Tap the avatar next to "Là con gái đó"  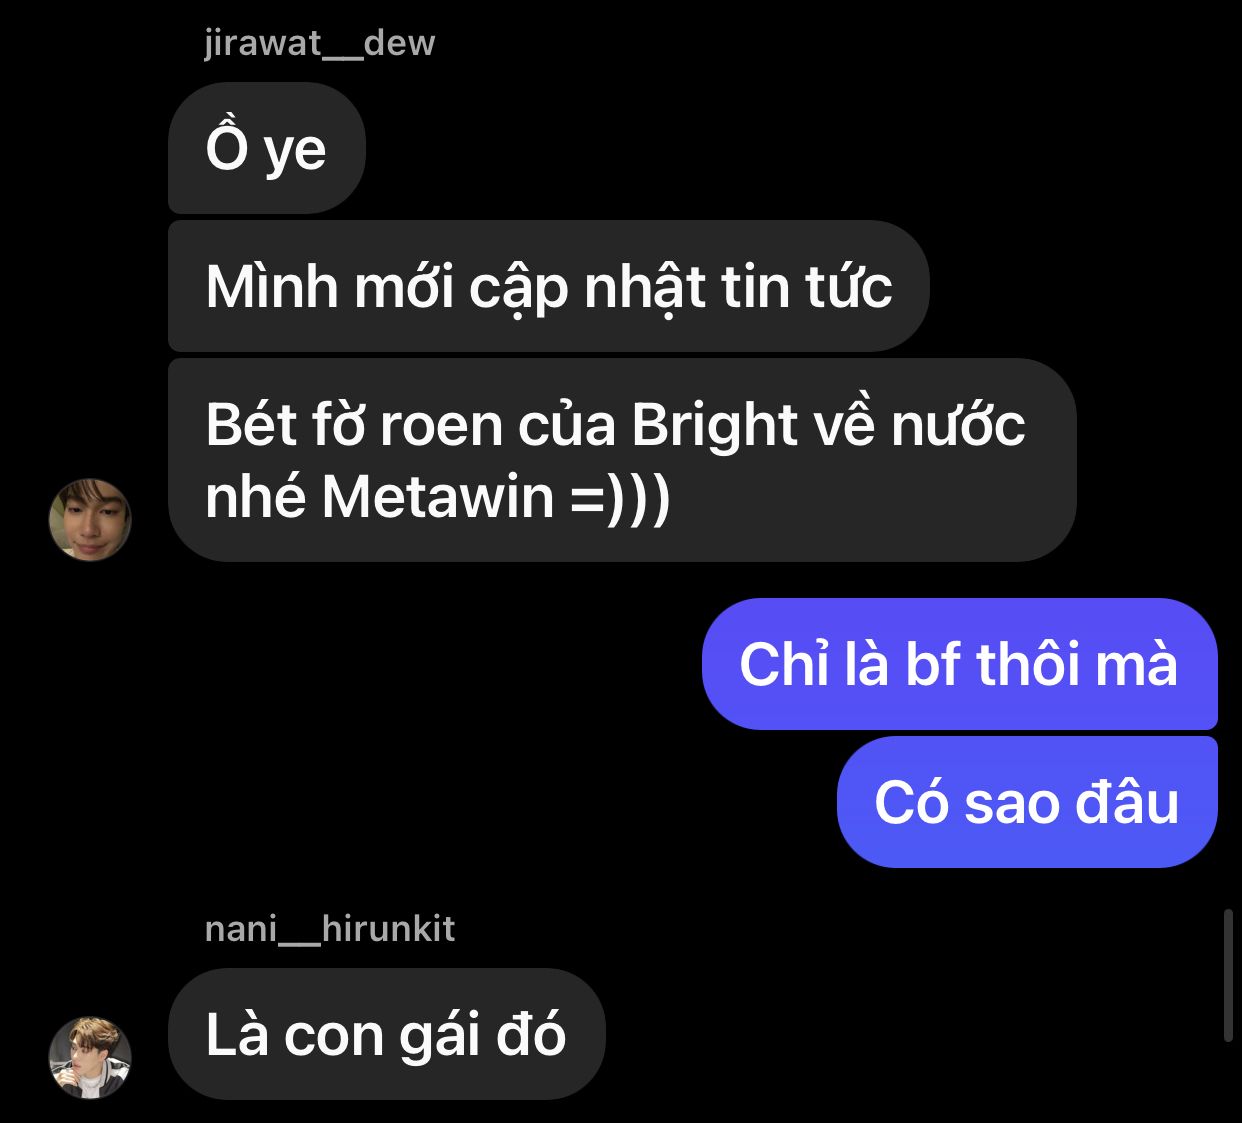tap(90, 1057)
